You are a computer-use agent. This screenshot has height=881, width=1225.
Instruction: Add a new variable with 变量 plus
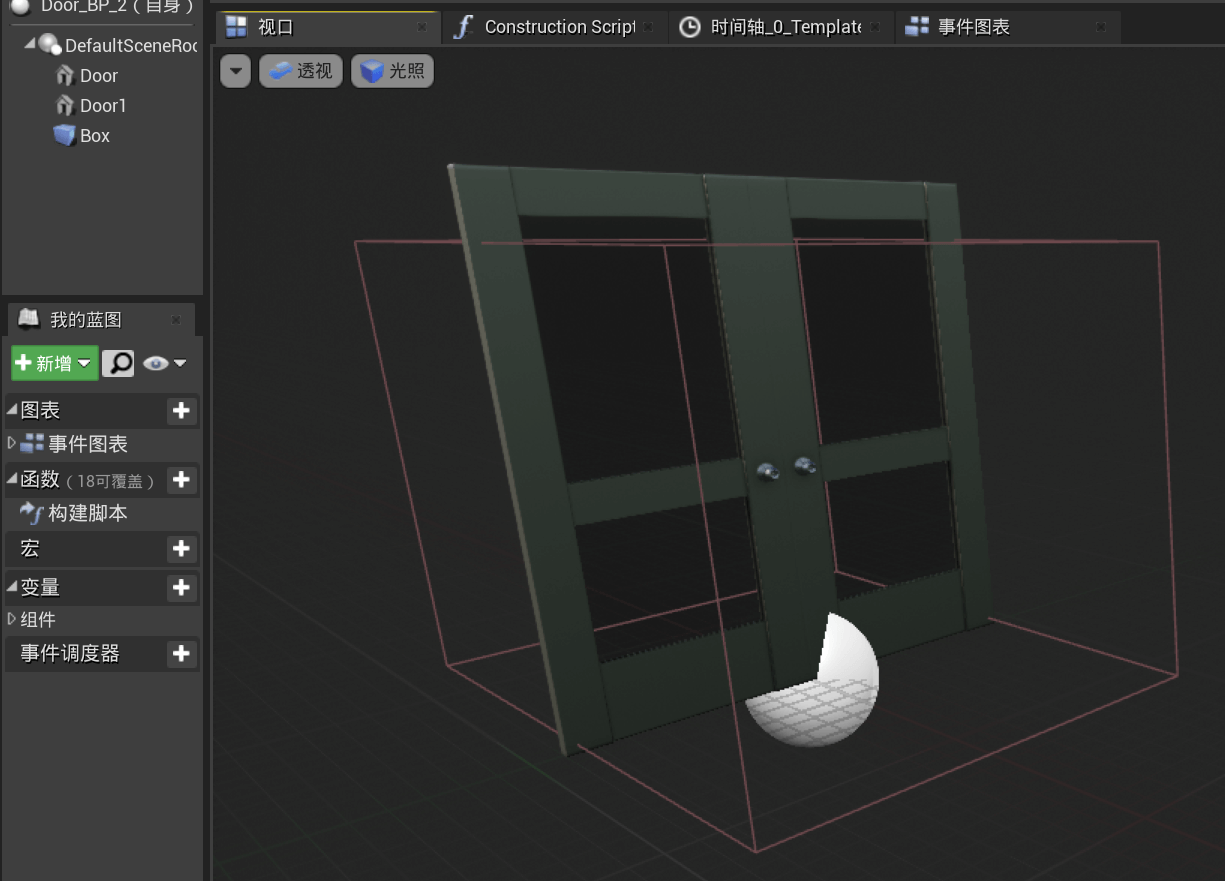click(181, 588)
